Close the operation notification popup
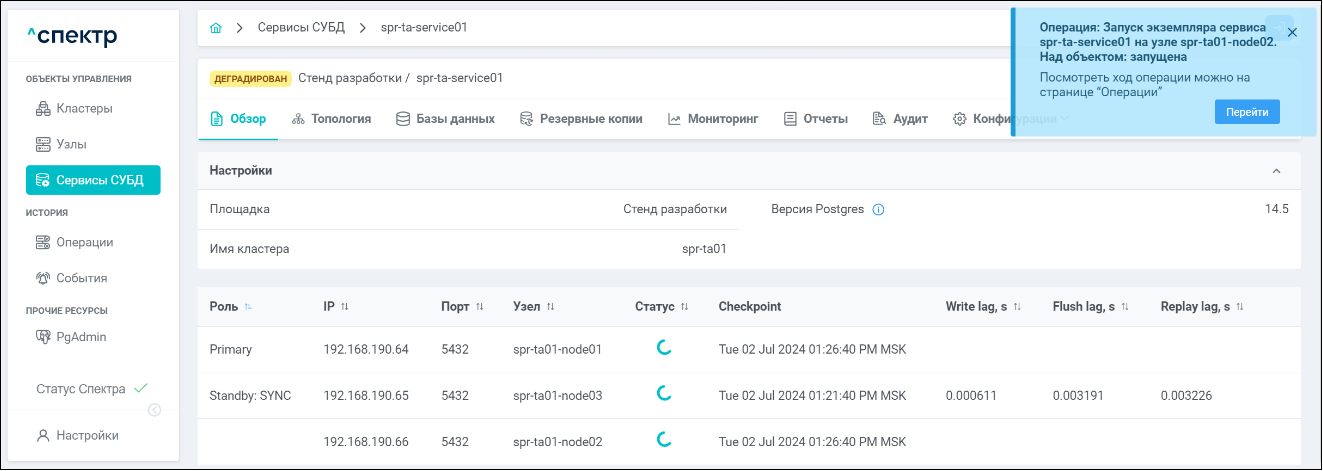Image resolution: width=1323 pixels, height=471 pixels. (1292, 32)
